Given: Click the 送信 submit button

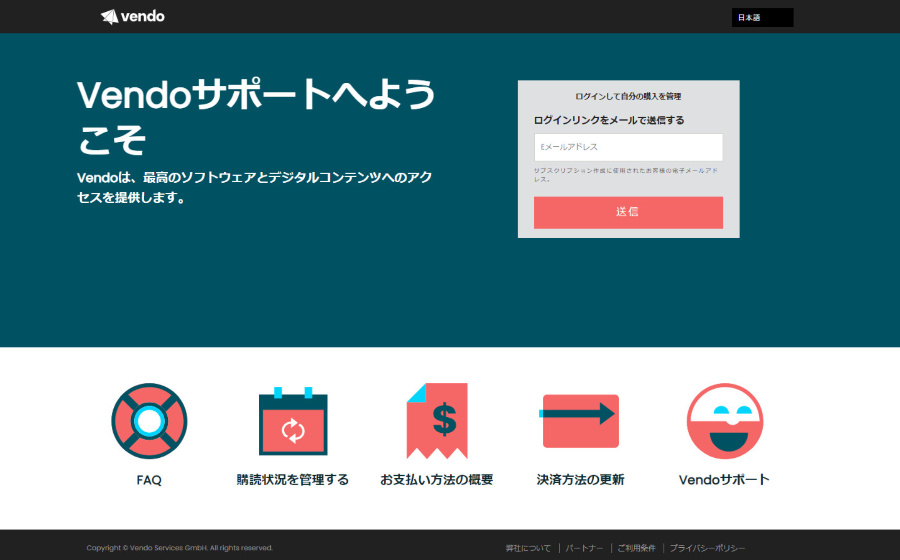Looking at the screenshot, I should click(628, 212).
